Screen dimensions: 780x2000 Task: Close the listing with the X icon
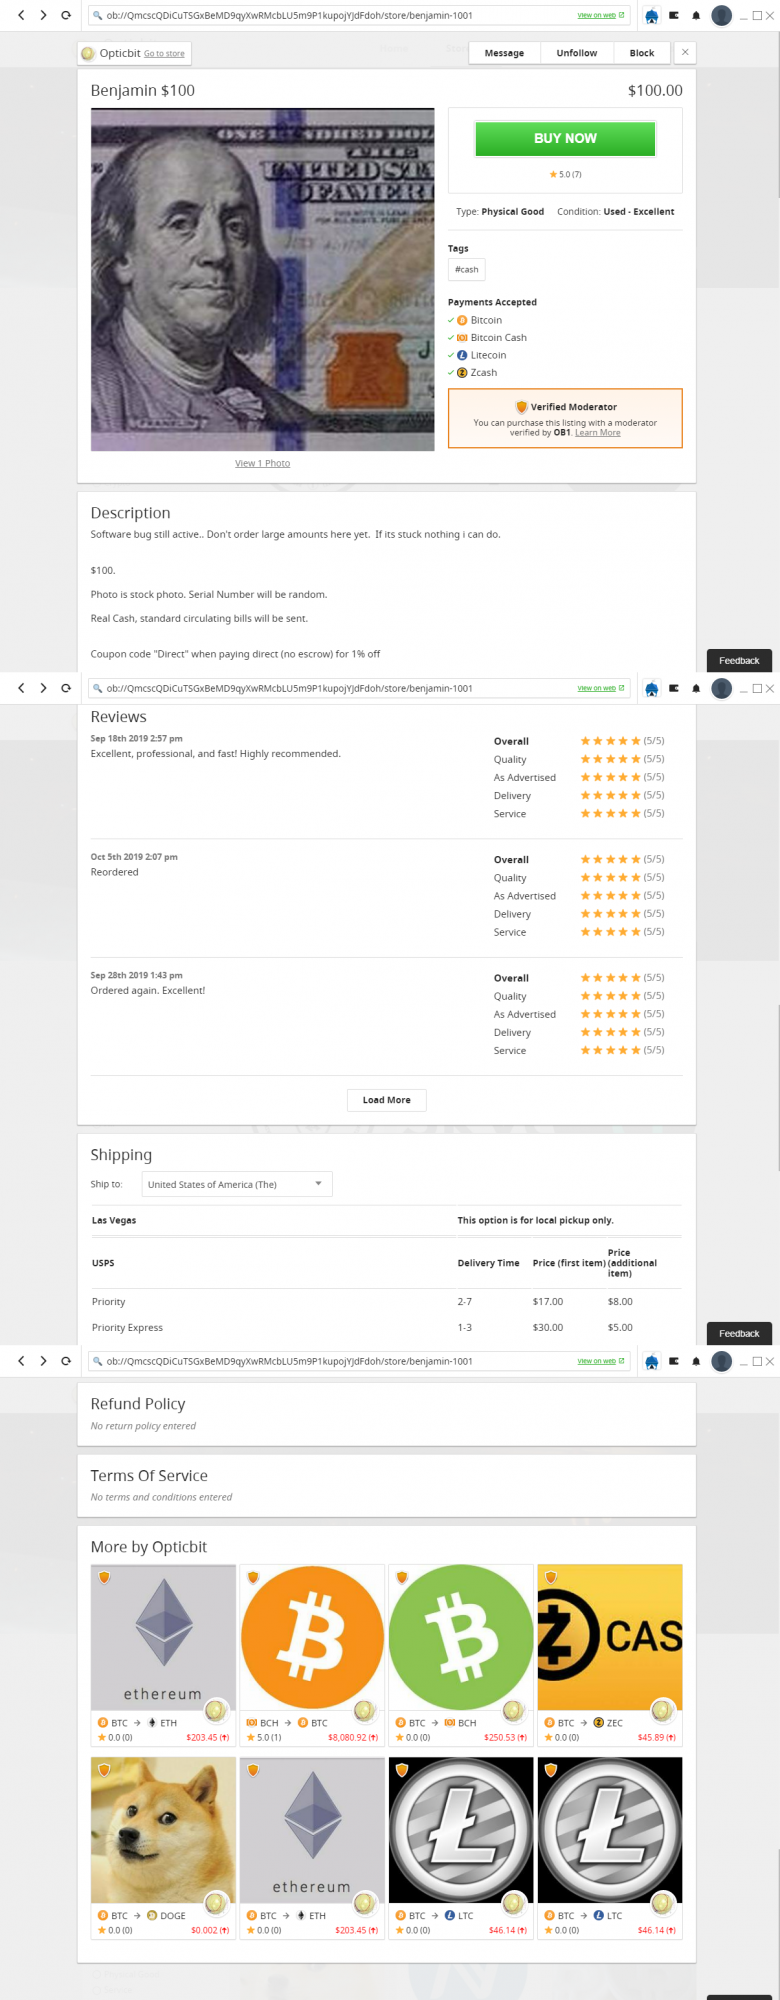point(685,52)
